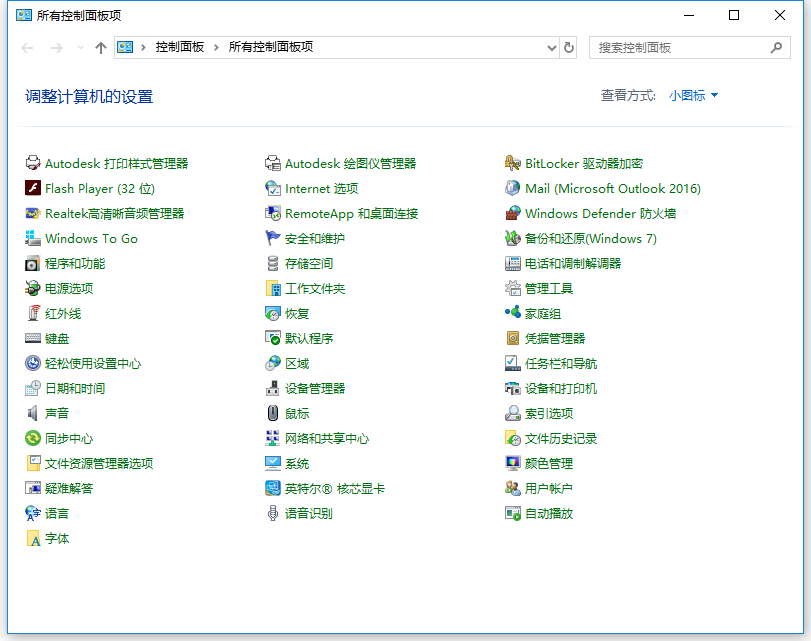
Task: Click the 字体 font icon
Action: coord(33,539)
